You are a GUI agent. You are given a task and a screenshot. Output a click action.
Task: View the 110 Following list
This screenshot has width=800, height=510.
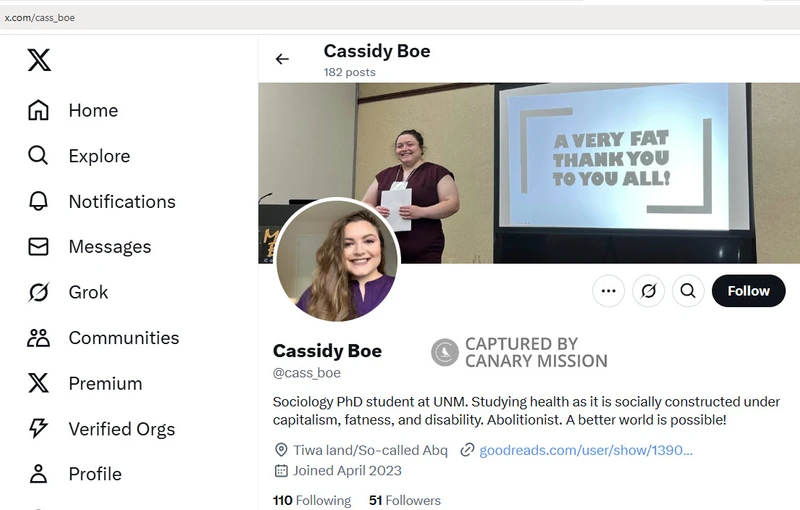[312, 500]
